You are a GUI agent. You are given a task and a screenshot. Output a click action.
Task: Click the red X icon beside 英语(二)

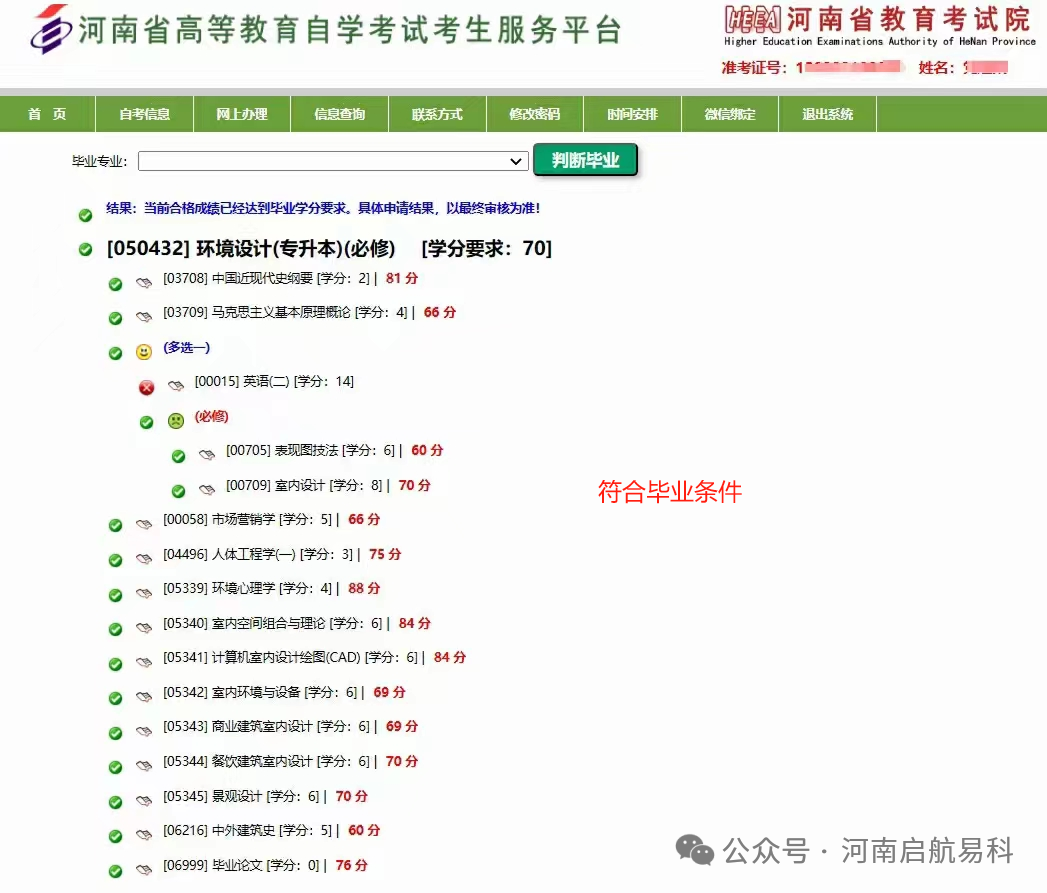point(147,386)
